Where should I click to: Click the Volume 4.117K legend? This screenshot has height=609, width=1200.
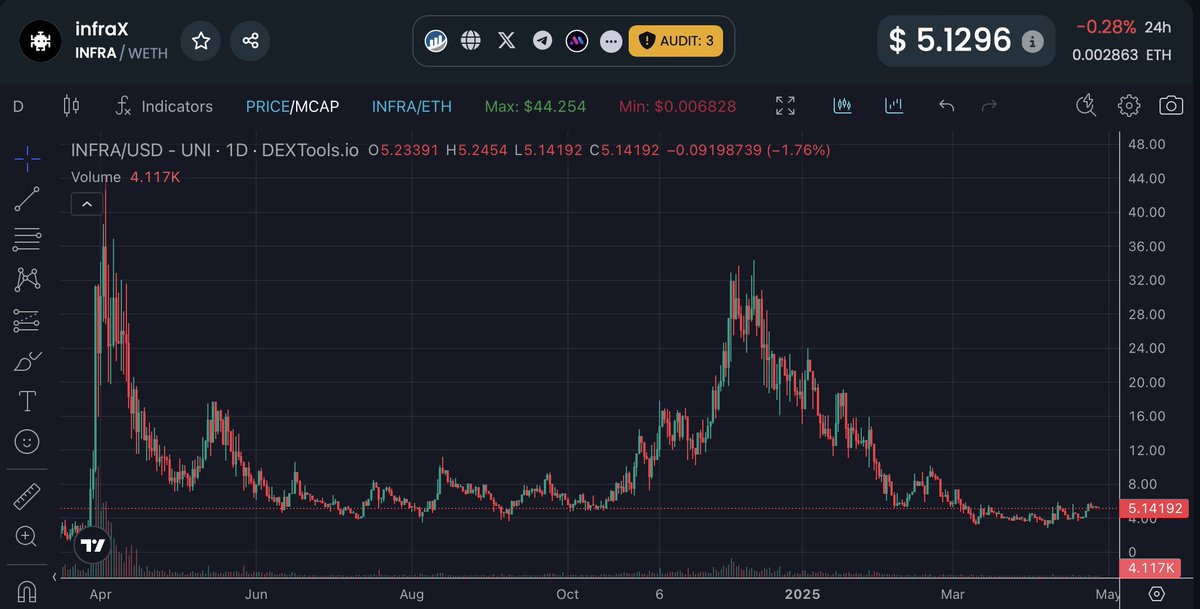[x=125, y=177]
